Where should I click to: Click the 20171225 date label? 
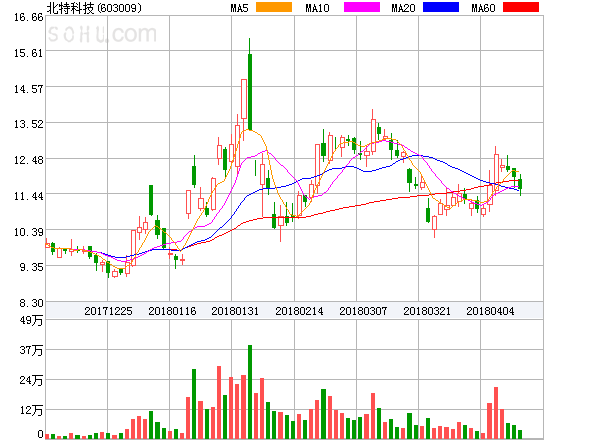(x=108, y=311)
